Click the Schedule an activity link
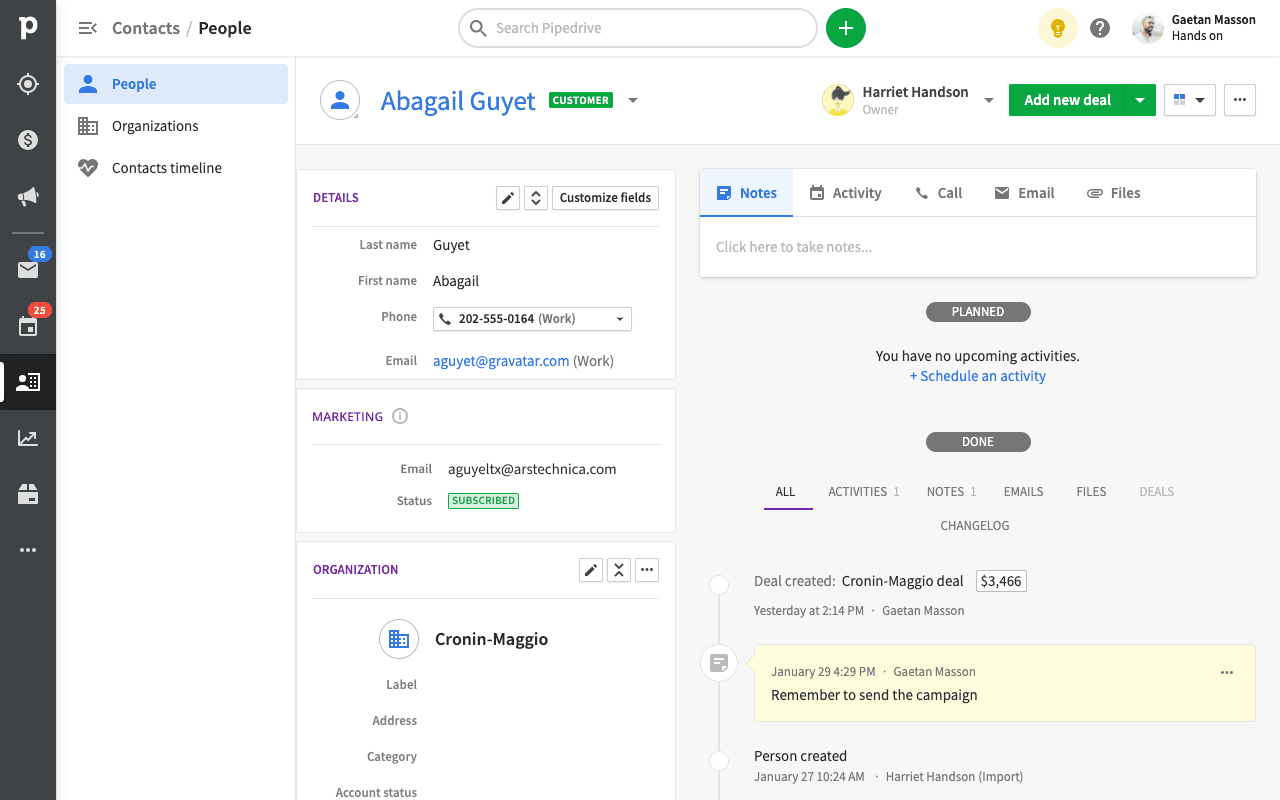Viewport: 1280px width, 800px height. (978, 376)
